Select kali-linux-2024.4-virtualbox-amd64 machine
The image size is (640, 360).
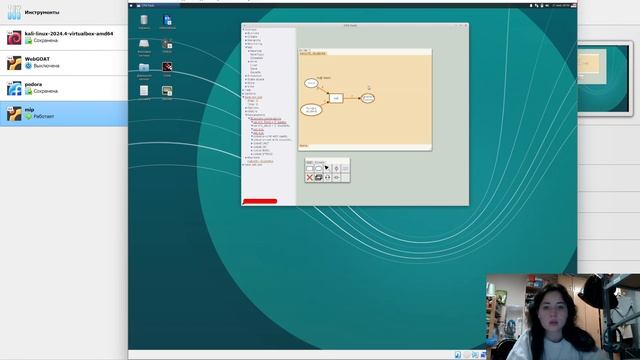[64, 37]
